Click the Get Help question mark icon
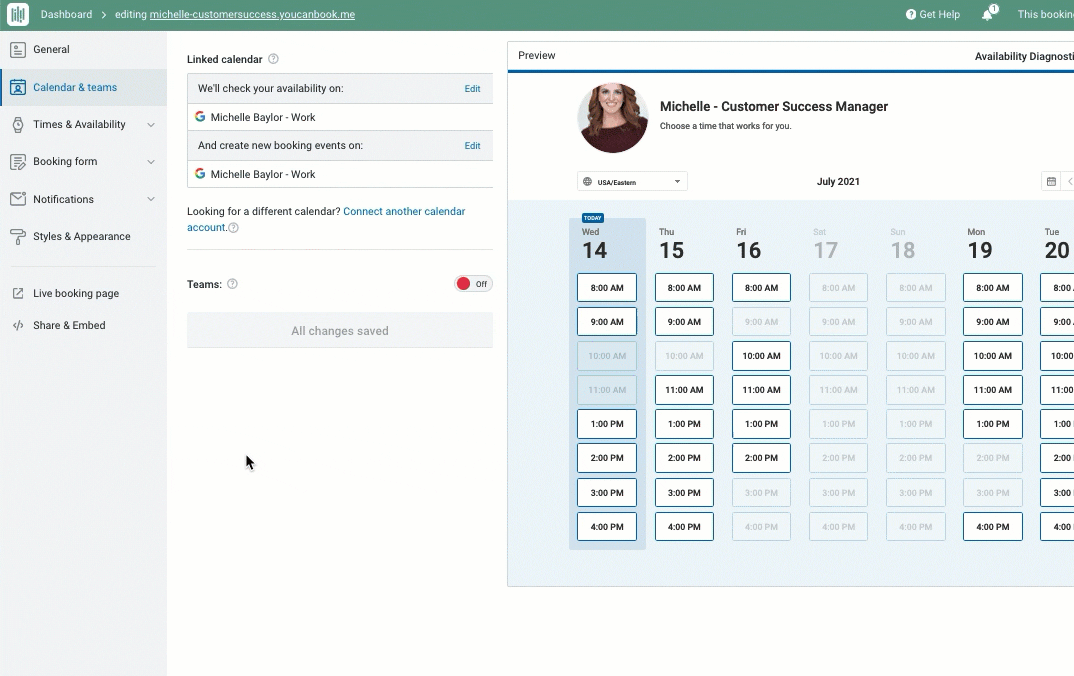Viewport: 1074px width, 676px height. pos(910,14)
